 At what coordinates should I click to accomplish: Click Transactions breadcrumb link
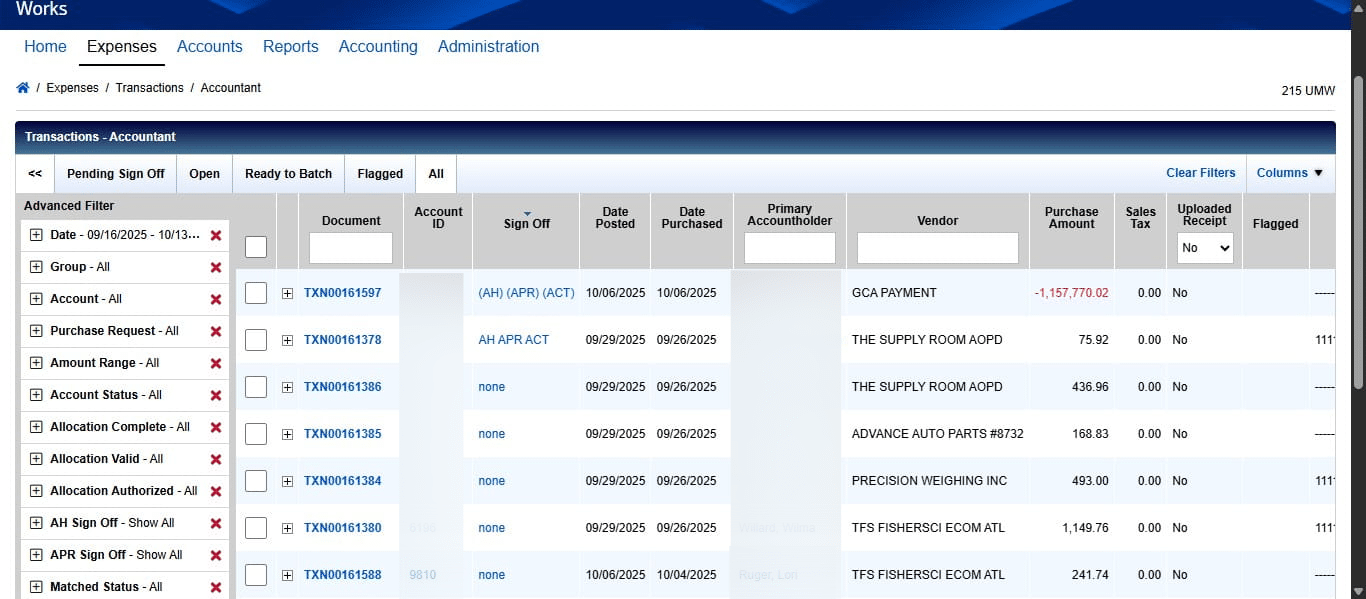pyautogui.click(x=149, y=88)
